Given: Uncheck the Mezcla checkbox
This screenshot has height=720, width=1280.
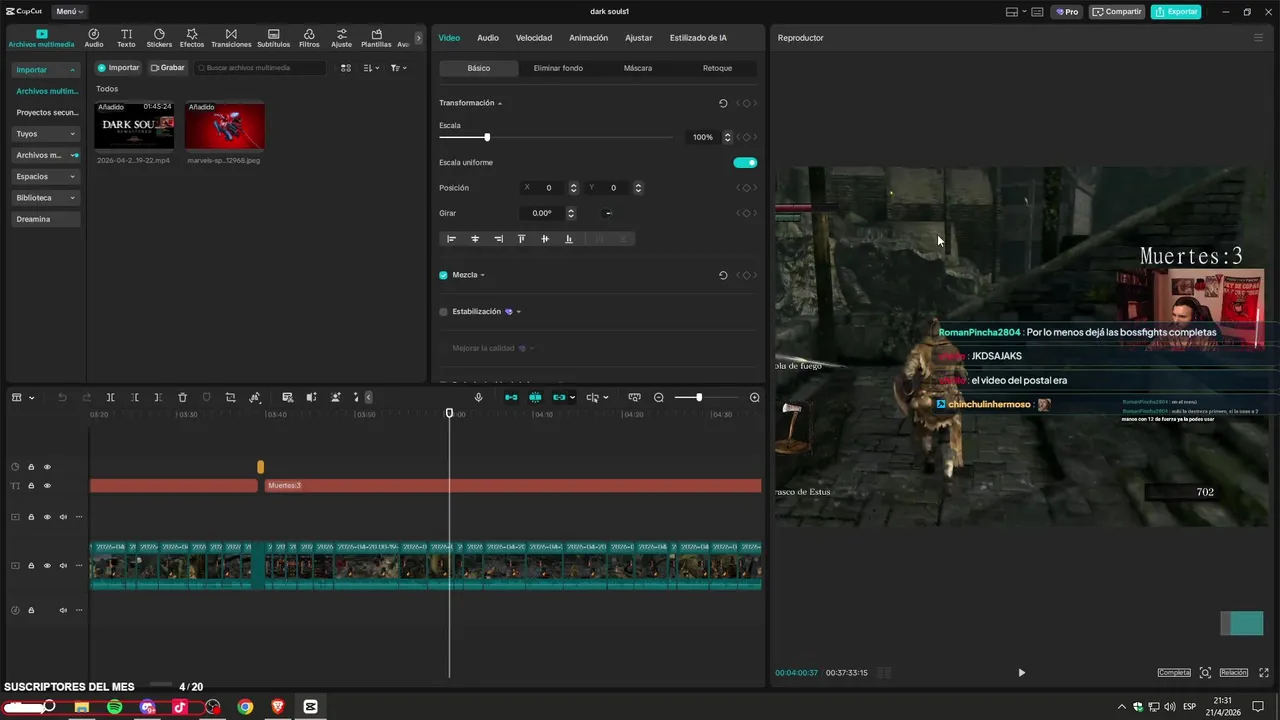Looking at the screenshot, I should click(x=443, y=275).
